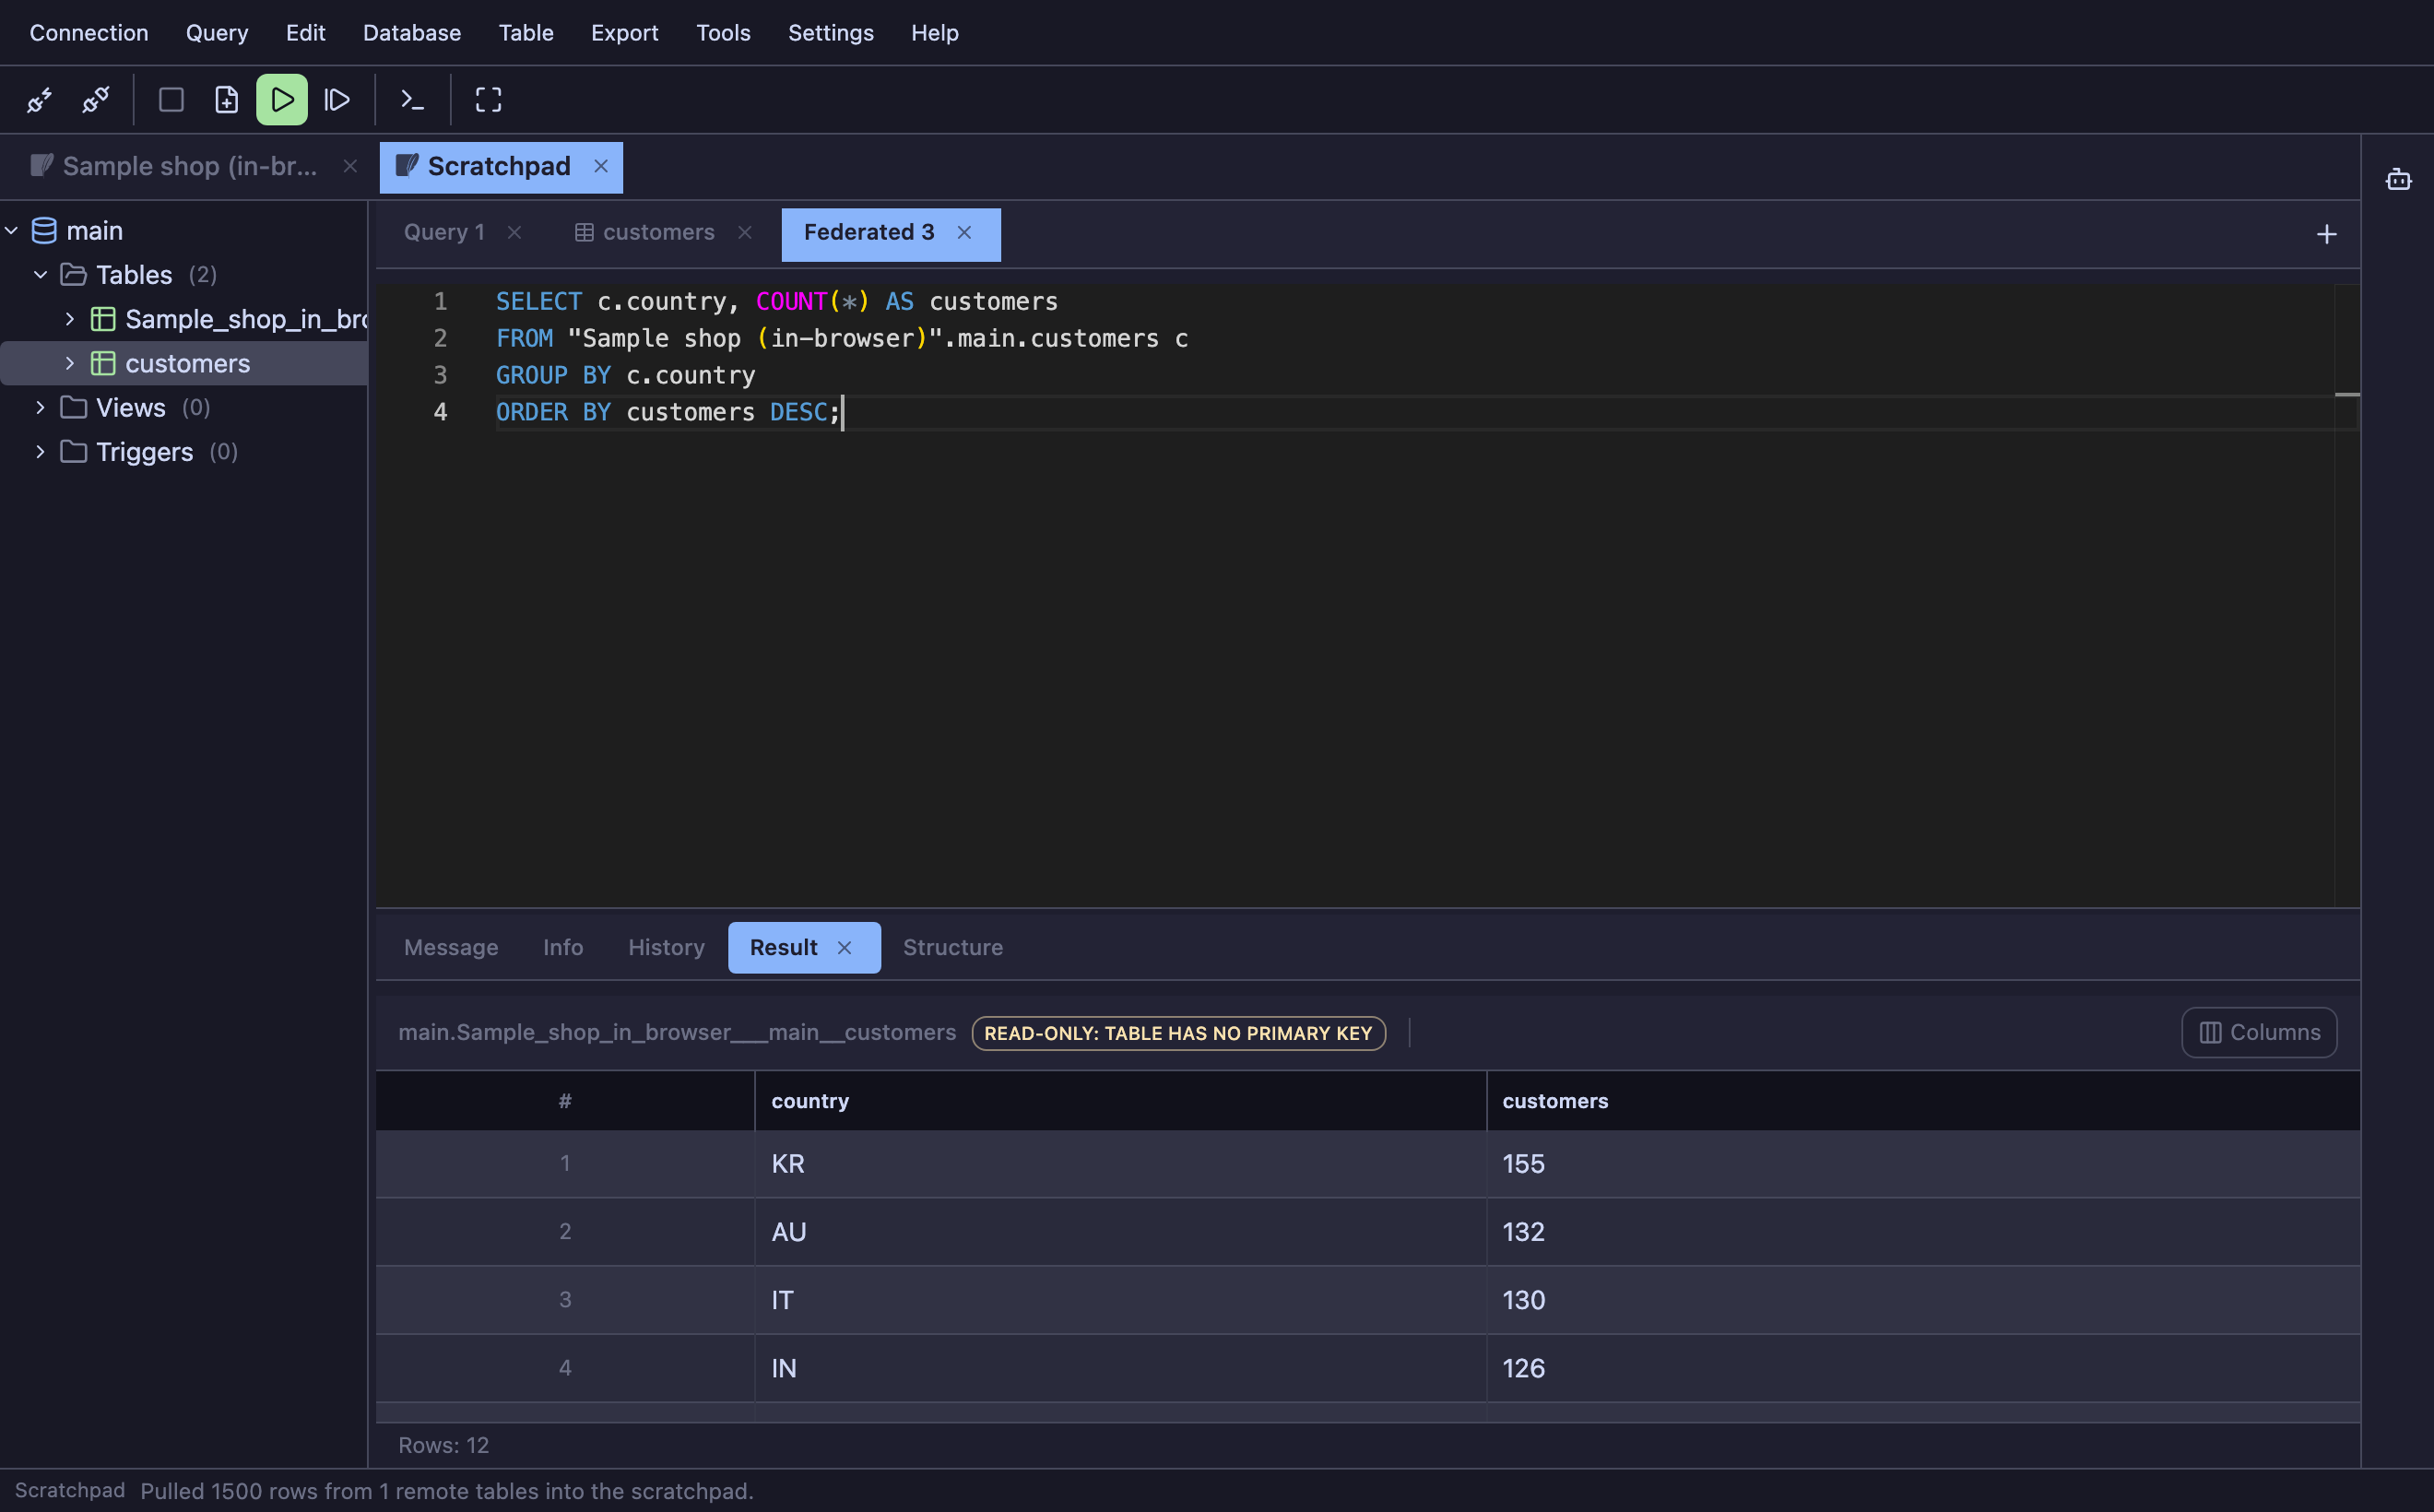Image resolution: width=2434 pixels, height=1512 pixels.
Task: Open the Tools menu
Action: tap(723, 33)
